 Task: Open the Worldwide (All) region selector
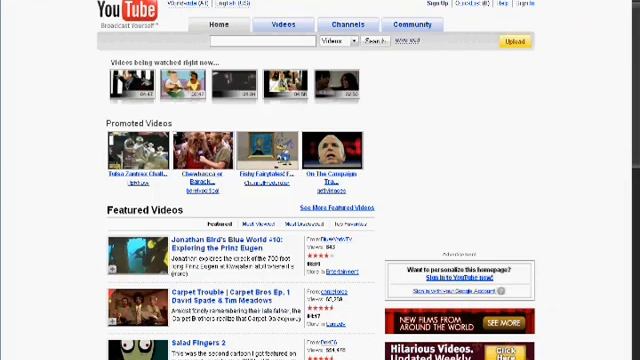click(x=188, y=3)
